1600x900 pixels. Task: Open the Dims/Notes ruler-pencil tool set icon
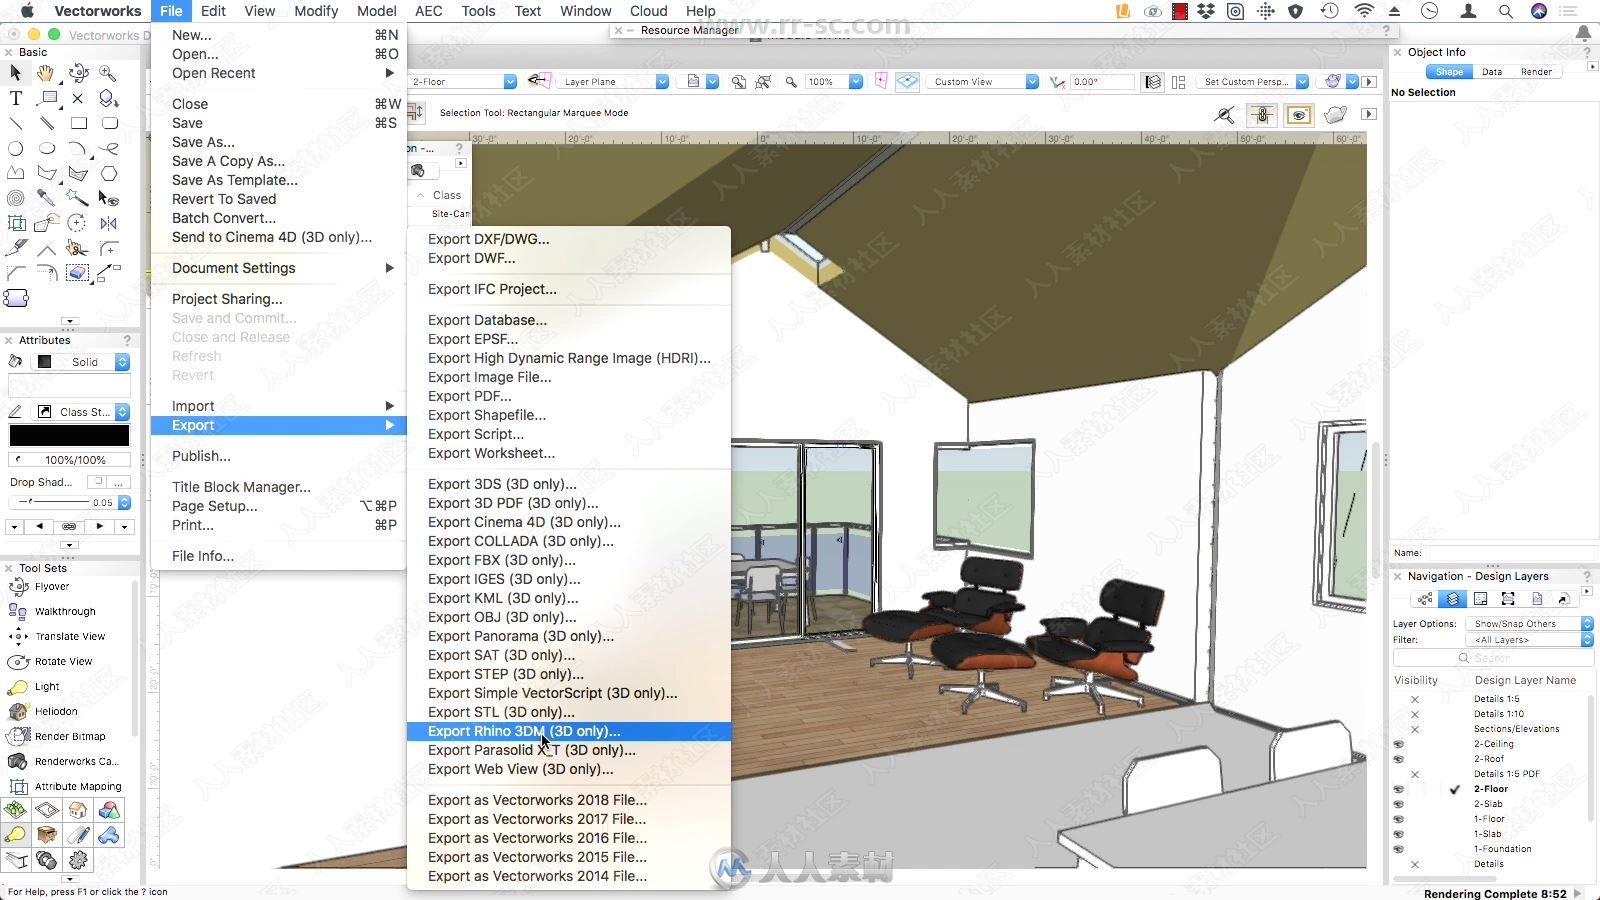coord(78,835)
